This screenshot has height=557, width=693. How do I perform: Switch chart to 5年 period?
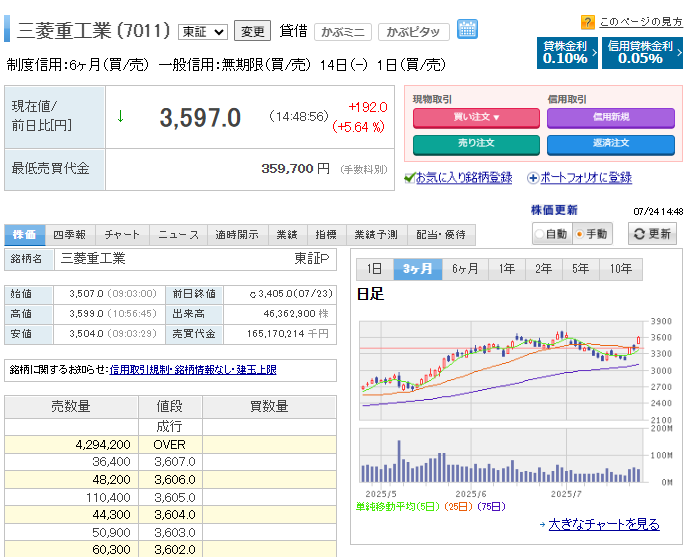[x=581, y=269]
